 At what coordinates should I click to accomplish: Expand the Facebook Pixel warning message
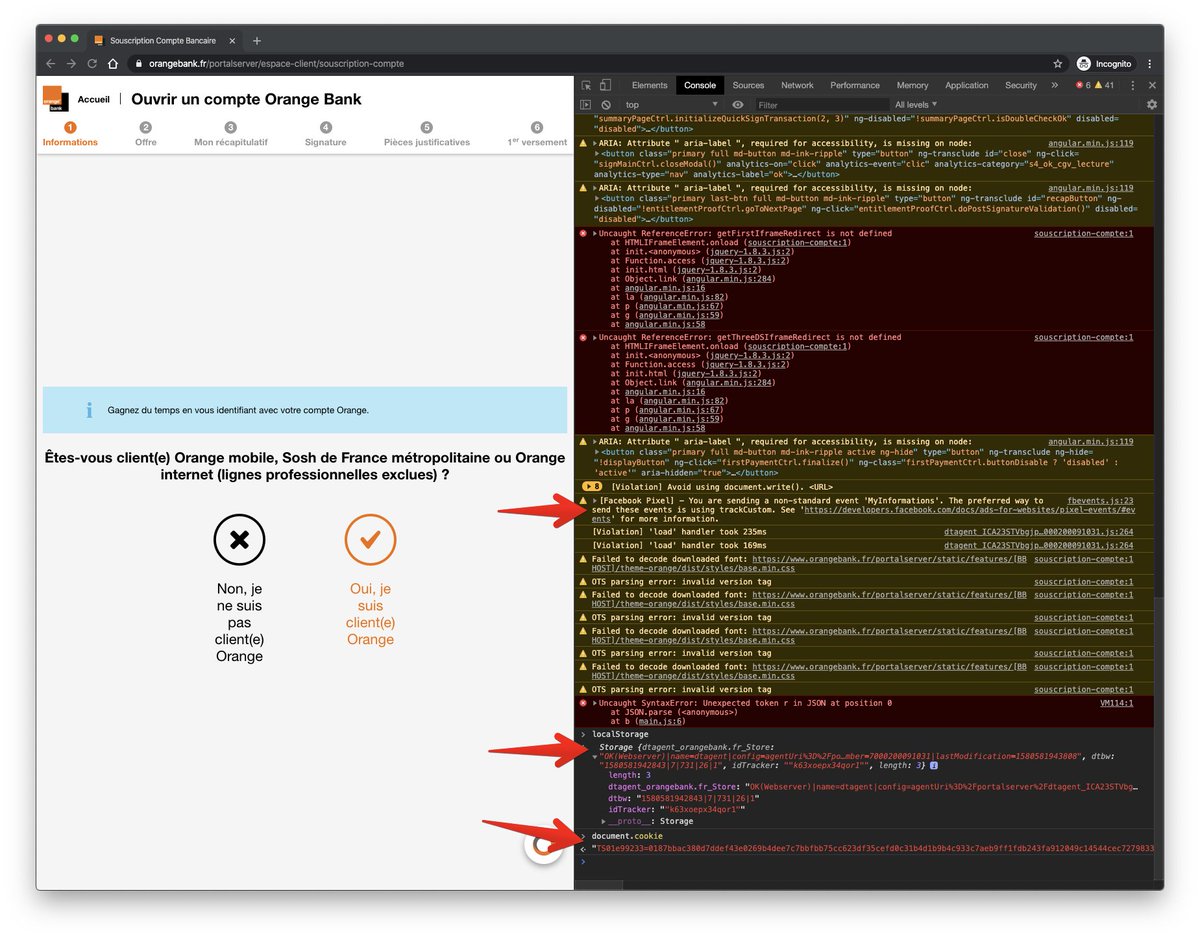595,500
